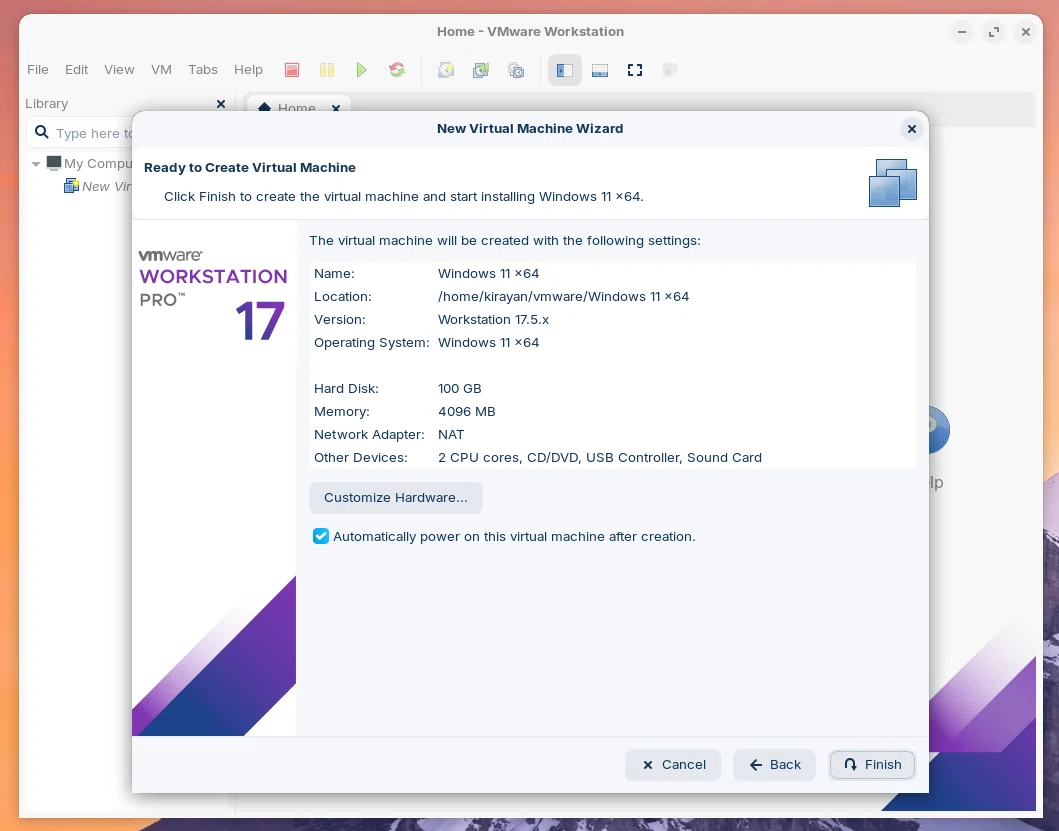
Task: Click the Cancel button
Action: click(x=673, y=765)
